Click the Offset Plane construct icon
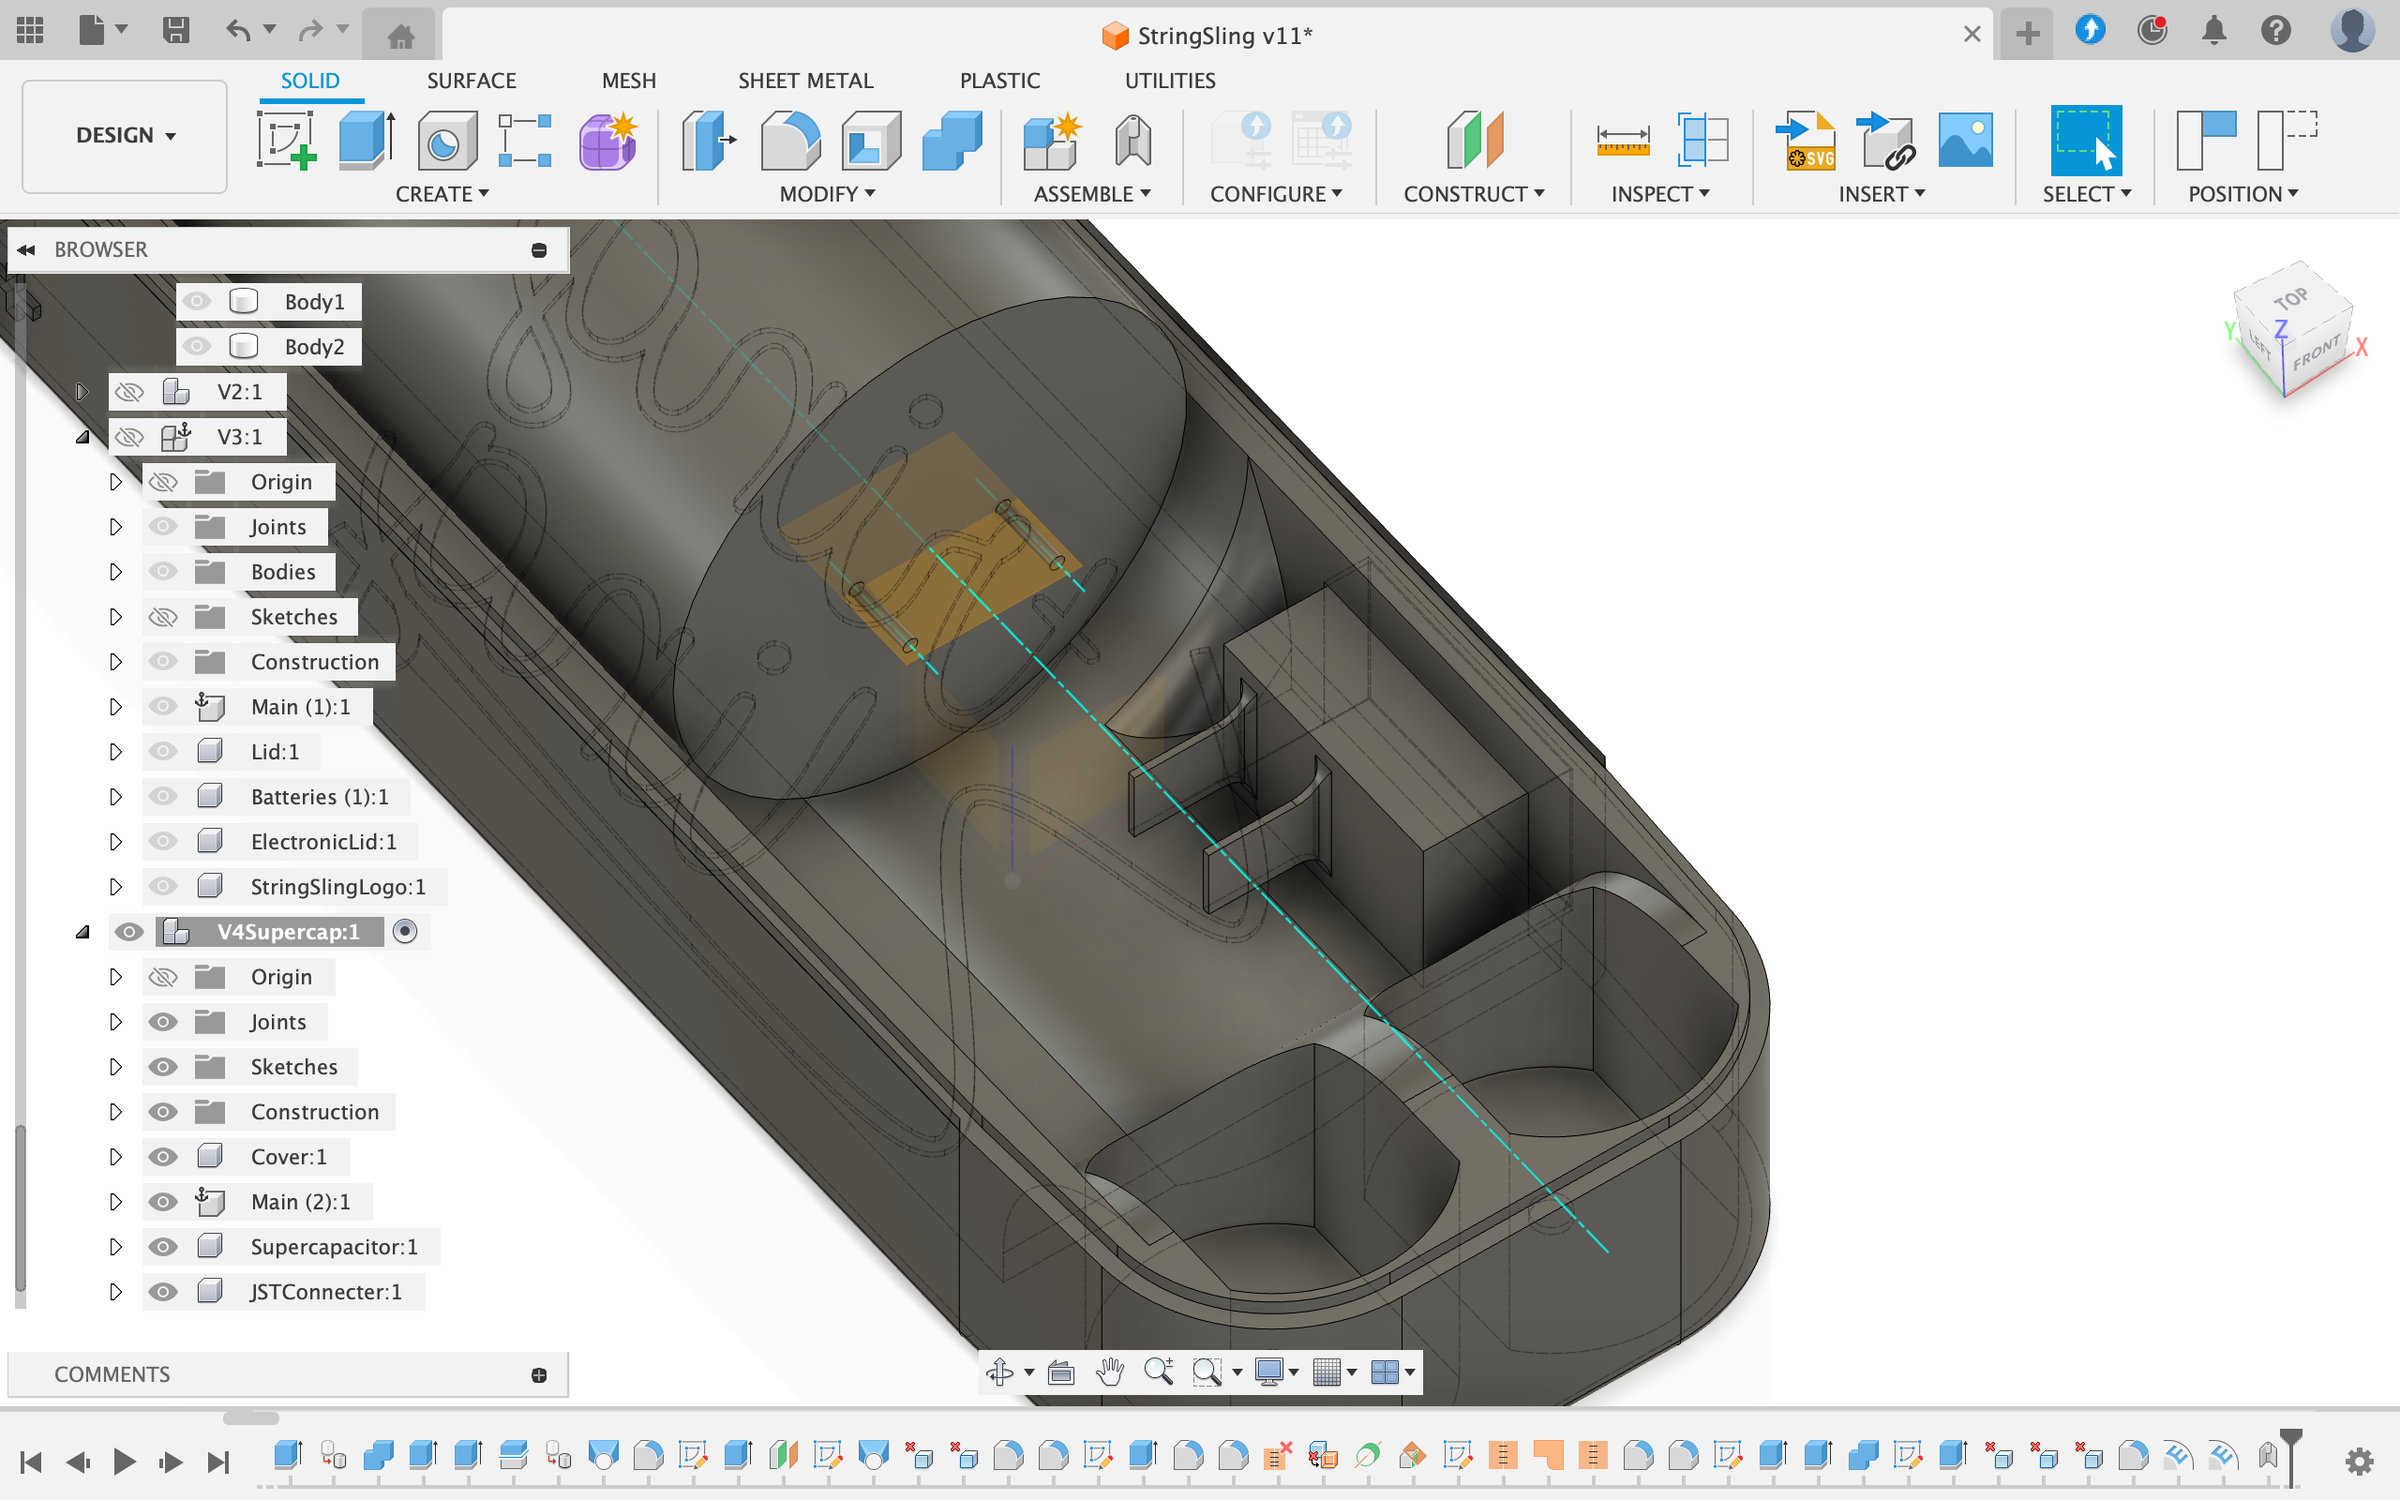This screenshot has width=2400, height=1500. [x=1474, y=139]
